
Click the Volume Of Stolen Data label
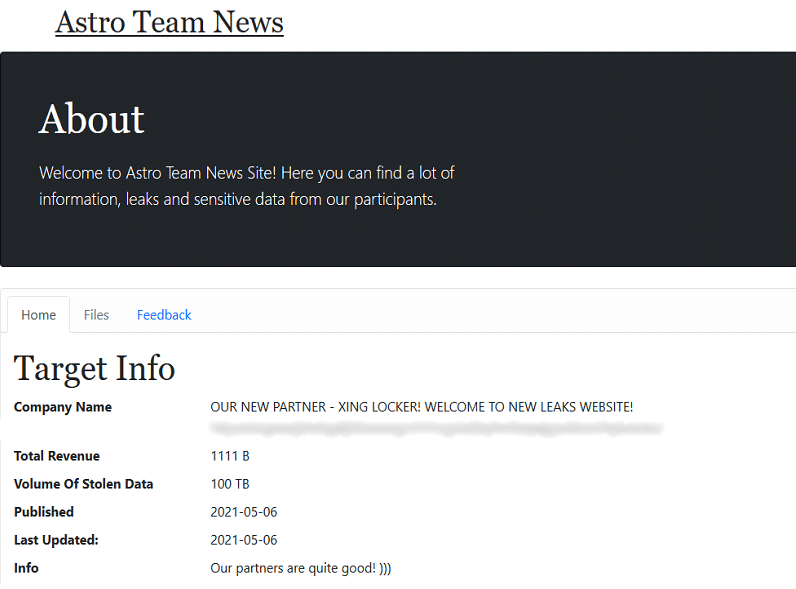coord(83,484)
